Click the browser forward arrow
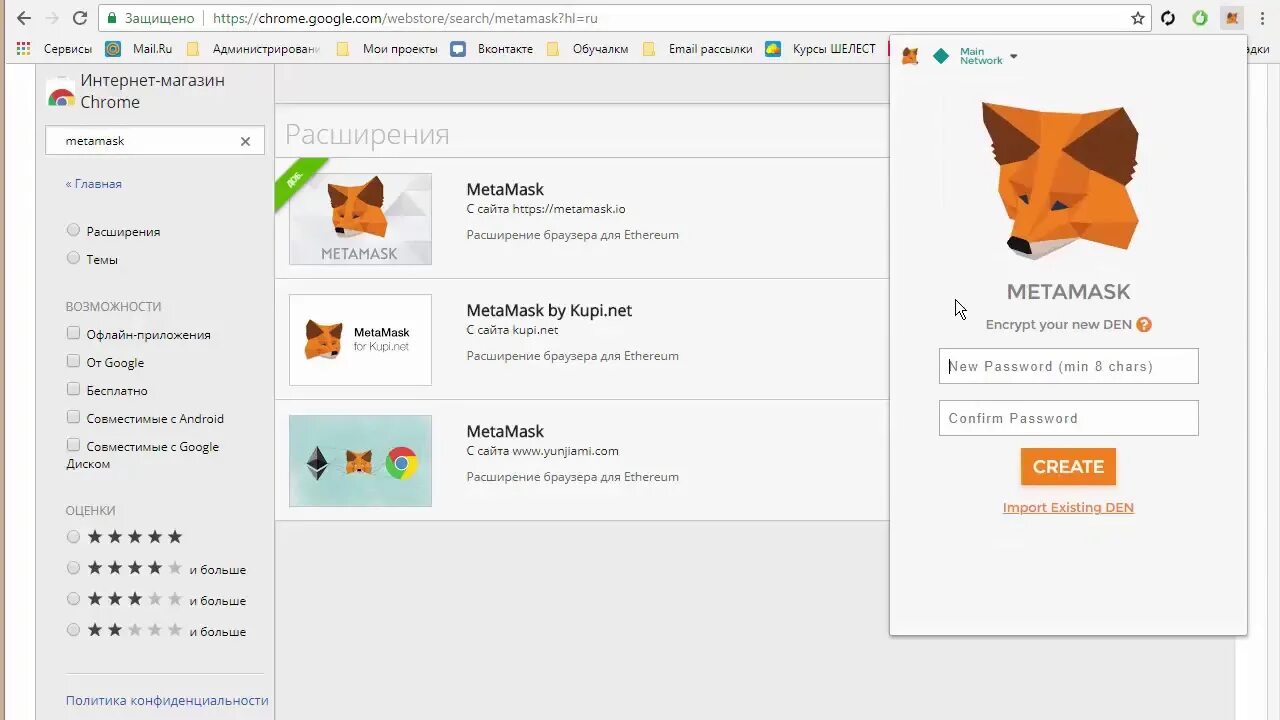The height and width of the screenshot is (720, 1280). [x=52, y=18]
